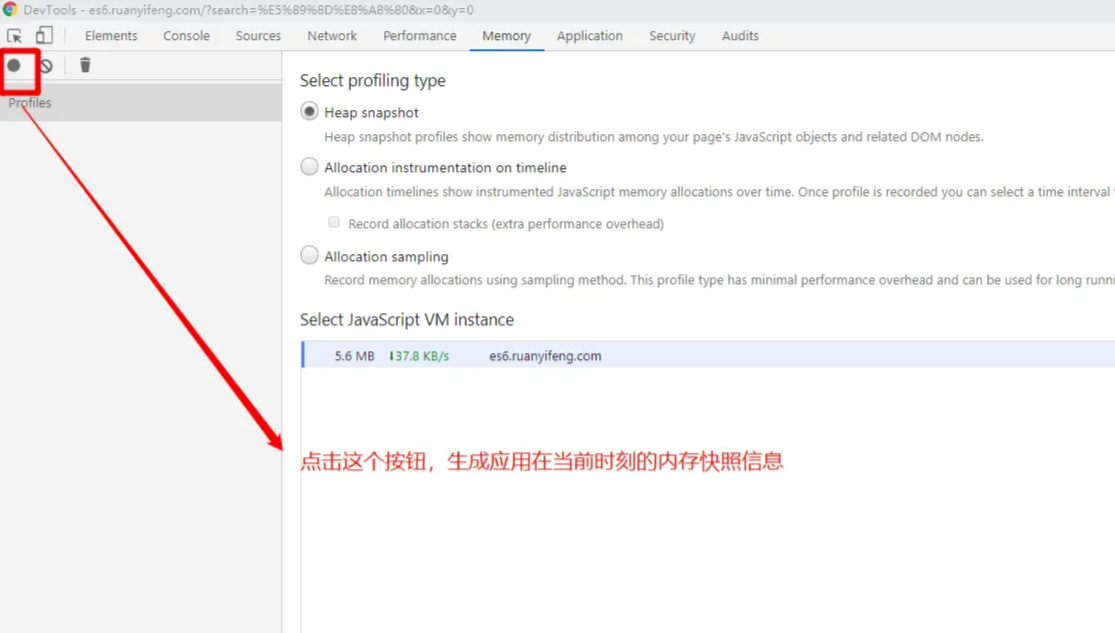Enable Record allocation stacks checkbox

(x=334, y=223)
